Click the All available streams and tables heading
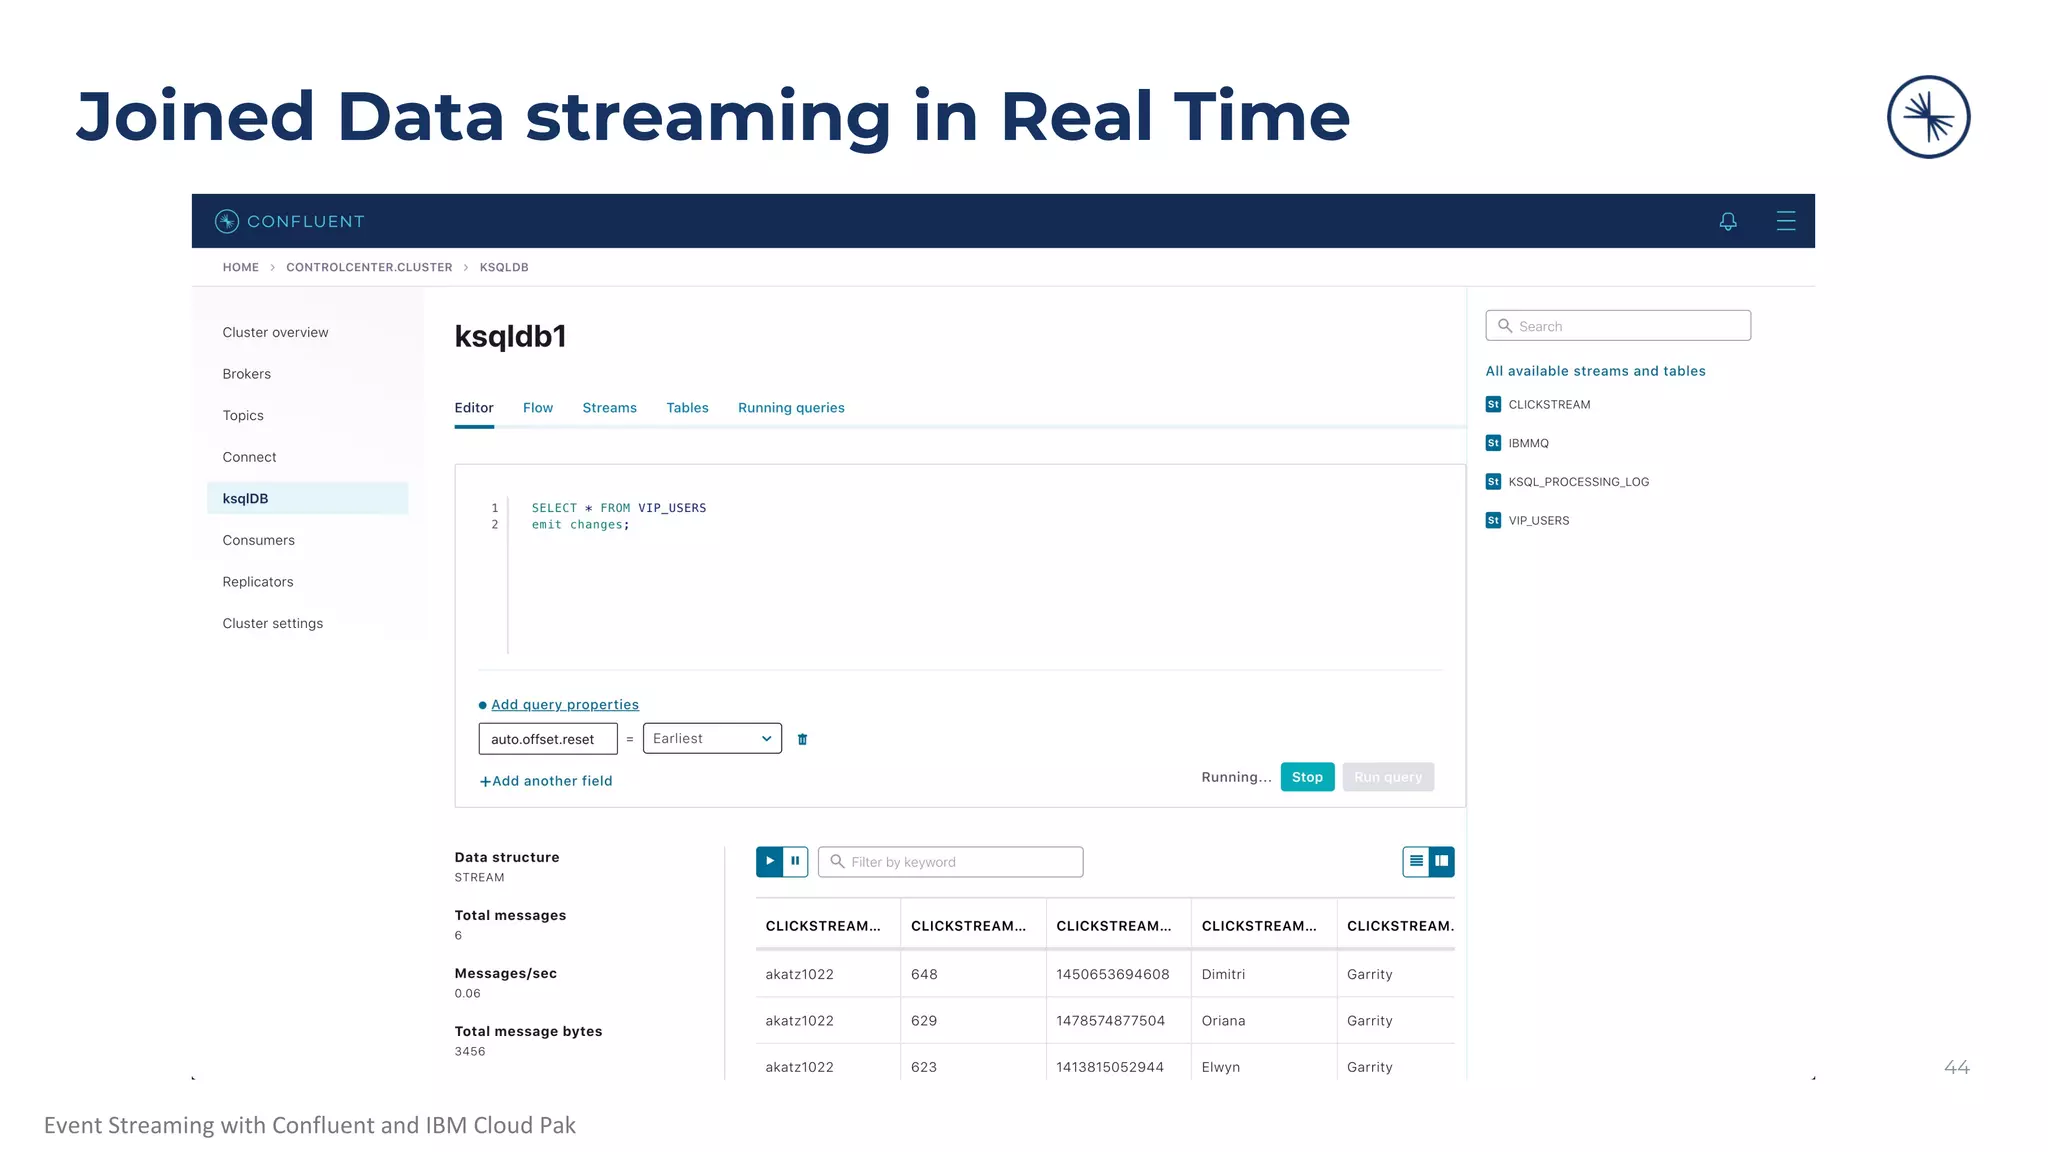The height and width of the screenshot is (1152, 2048). (1595, 371)
